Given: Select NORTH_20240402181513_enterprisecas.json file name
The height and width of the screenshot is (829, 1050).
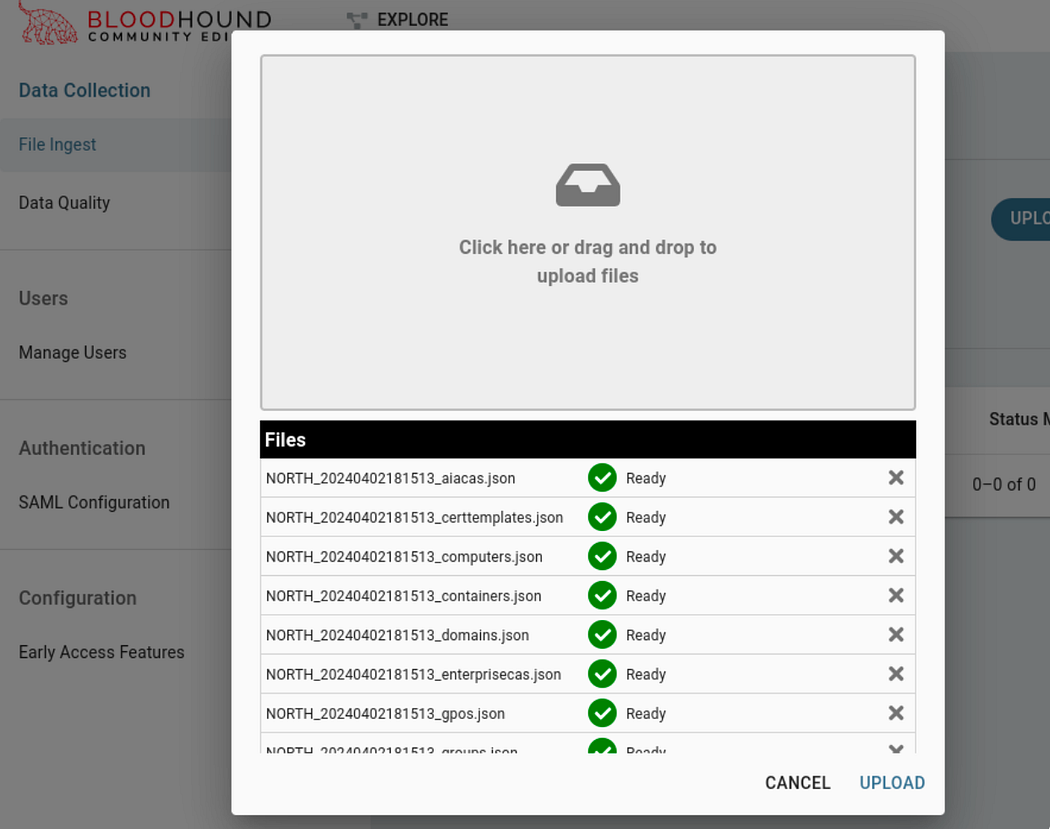Looking at the screenshot, I should [x=413, y=674].
